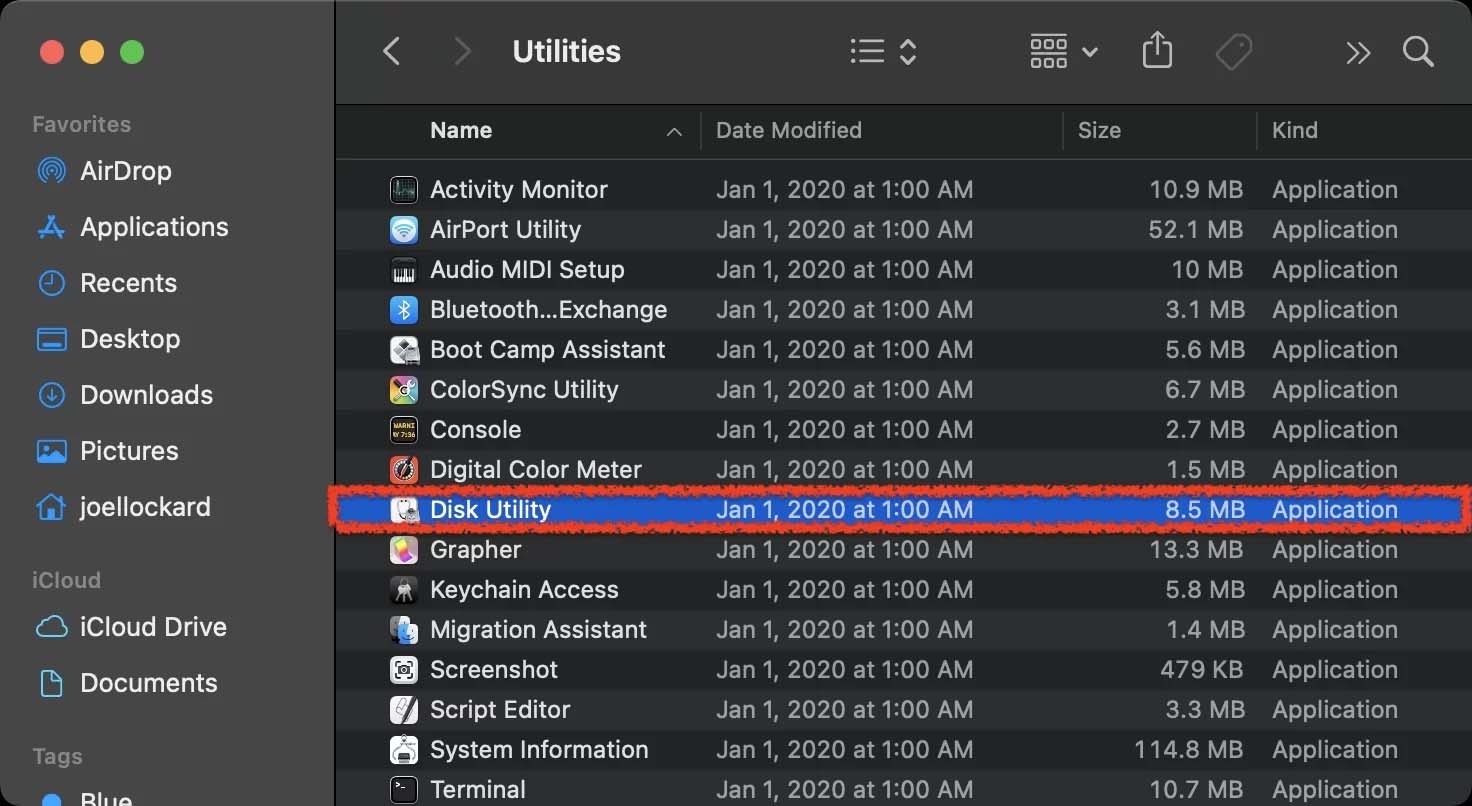Click the Share toolbar icon
The image size is (1472, 806).
coord(1157,50)
